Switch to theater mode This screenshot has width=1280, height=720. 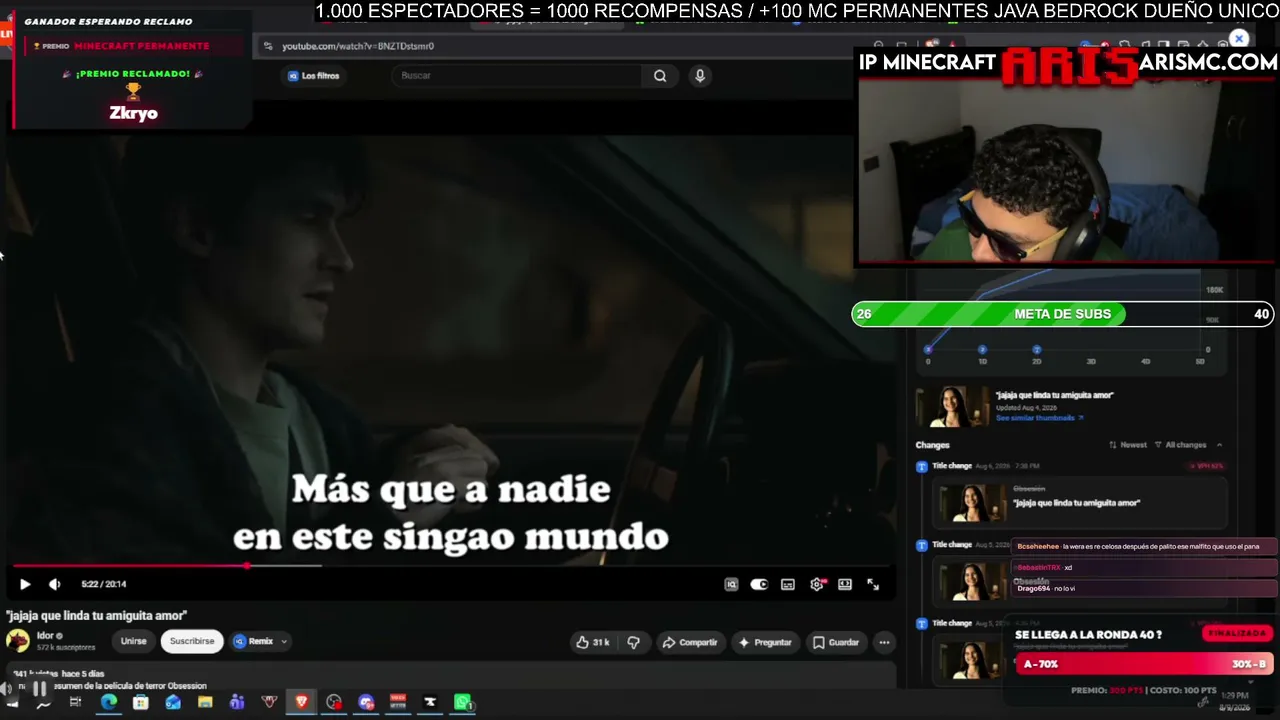tap(845, 584)
